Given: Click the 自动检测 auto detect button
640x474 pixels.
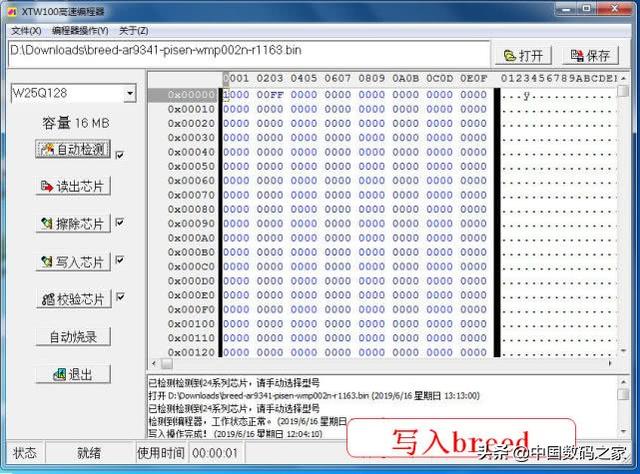Looking at the screenshot, I should 73,149.
